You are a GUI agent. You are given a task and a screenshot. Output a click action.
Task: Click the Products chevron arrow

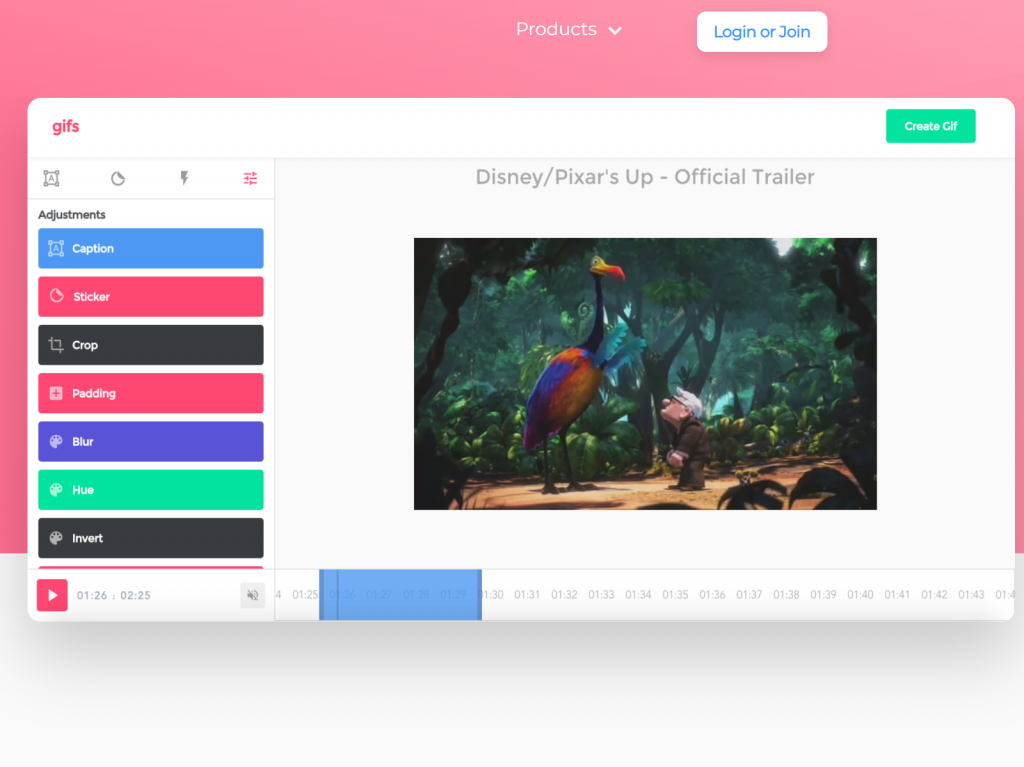(615, 31)
